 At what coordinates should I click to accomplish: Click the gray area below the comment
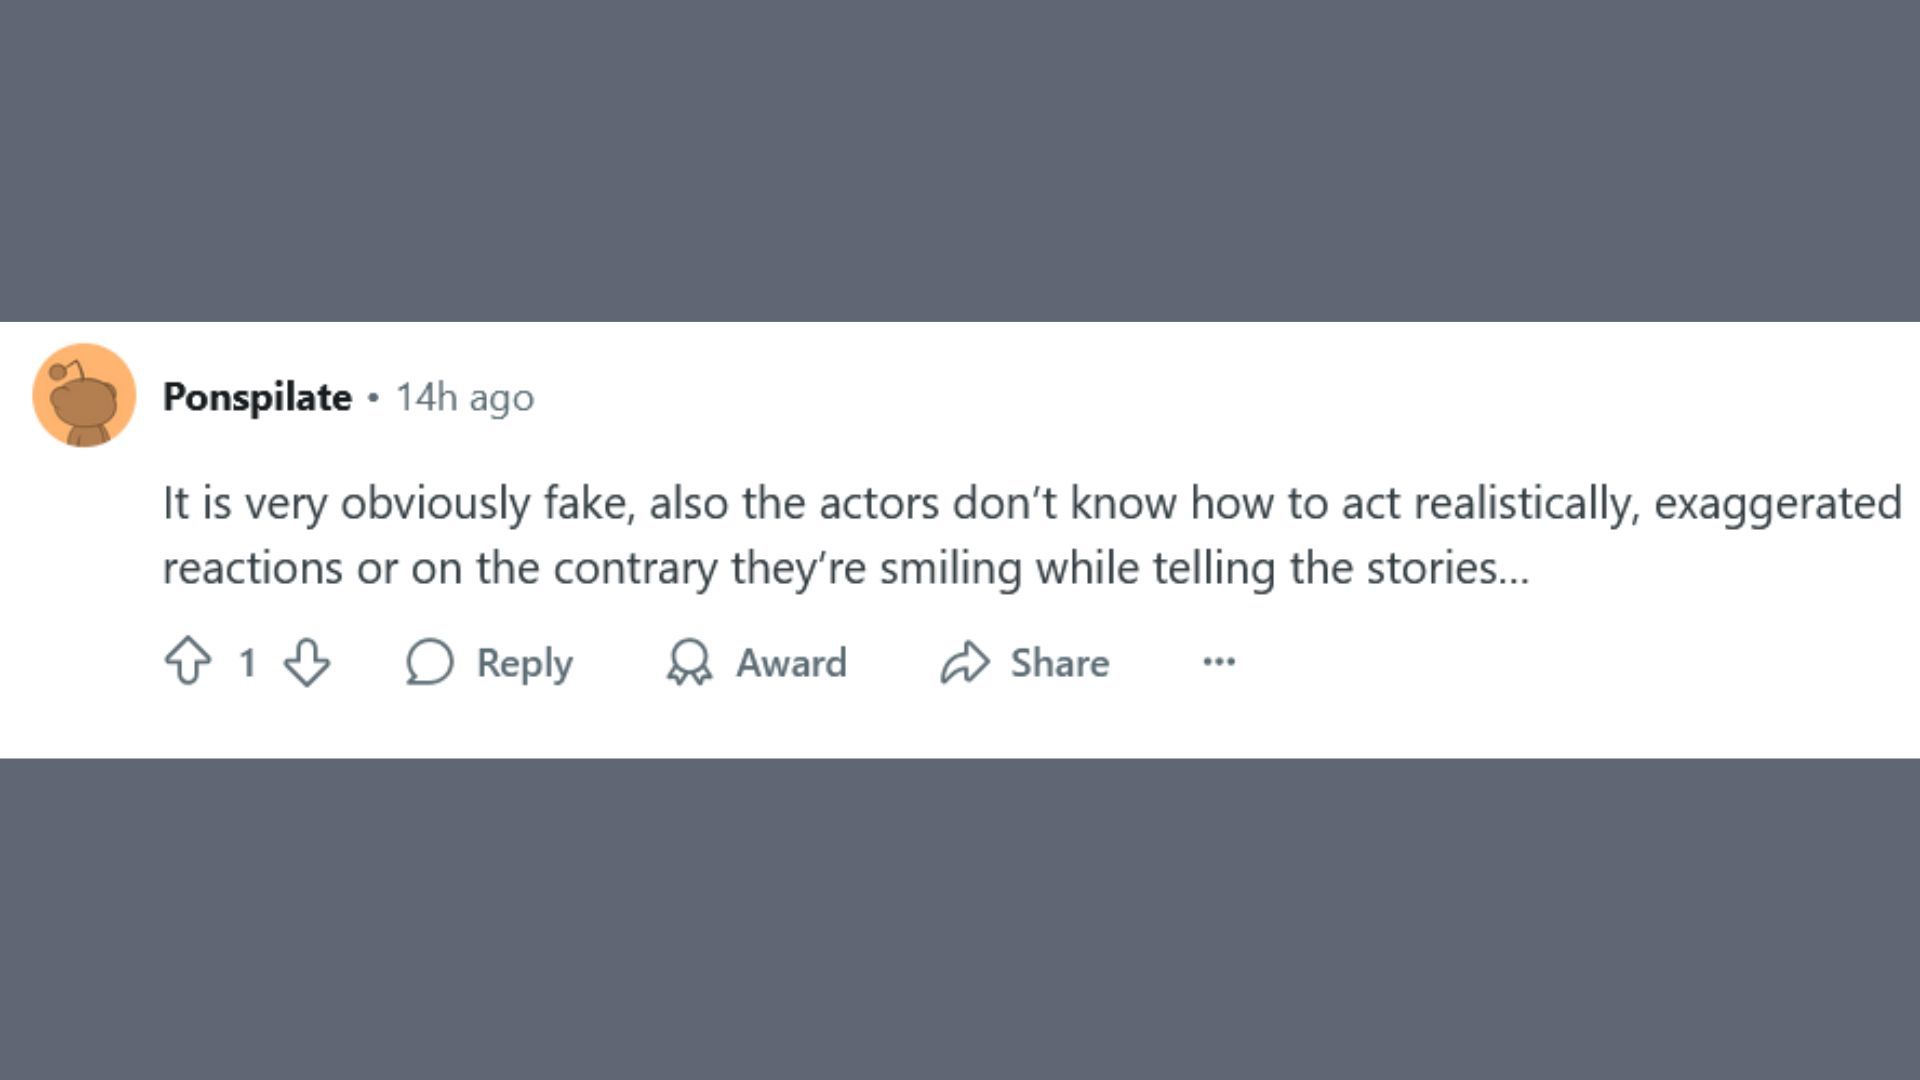coord(960,918)
